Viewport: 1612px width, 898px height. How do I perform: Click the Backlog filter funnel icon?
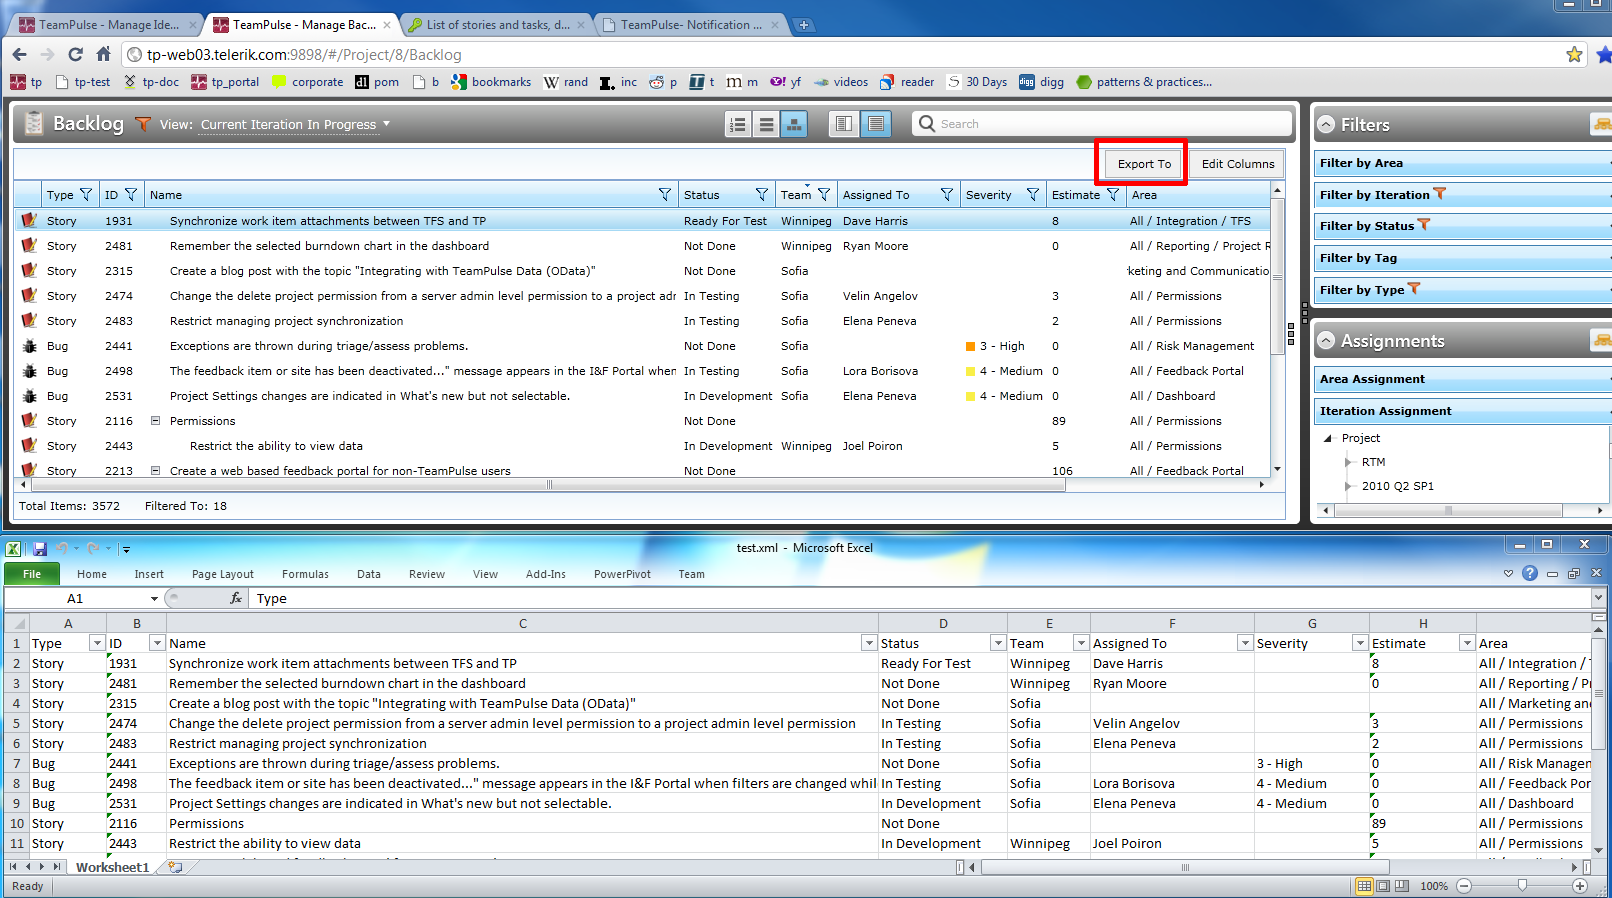click(143, 124)
